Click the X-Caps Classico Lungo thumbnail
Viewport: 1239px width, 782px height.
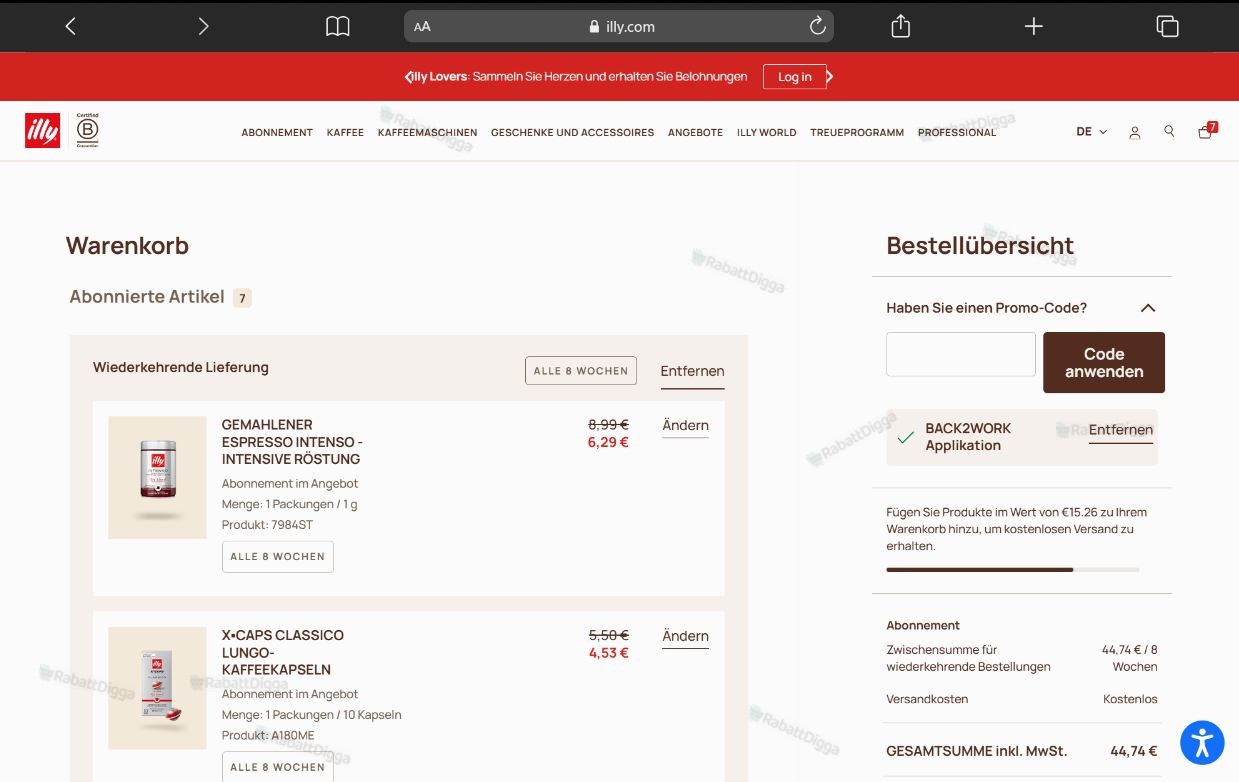tap(157, 688)
